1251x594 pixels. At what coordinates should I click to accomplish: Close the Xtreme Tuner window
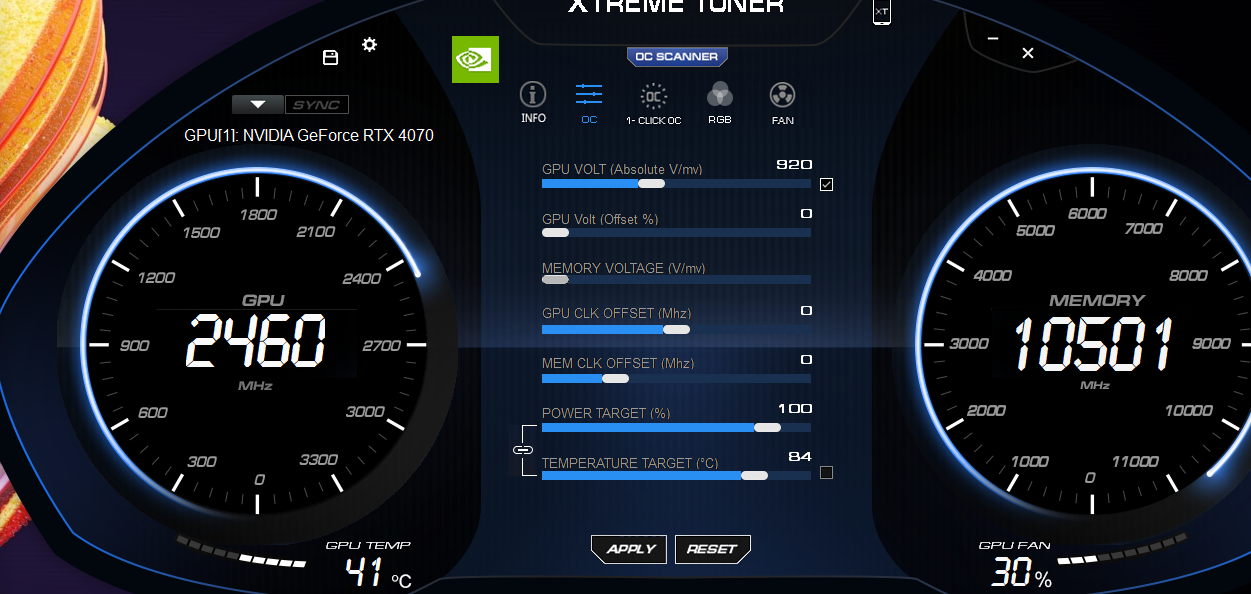tap(1028, 53)
